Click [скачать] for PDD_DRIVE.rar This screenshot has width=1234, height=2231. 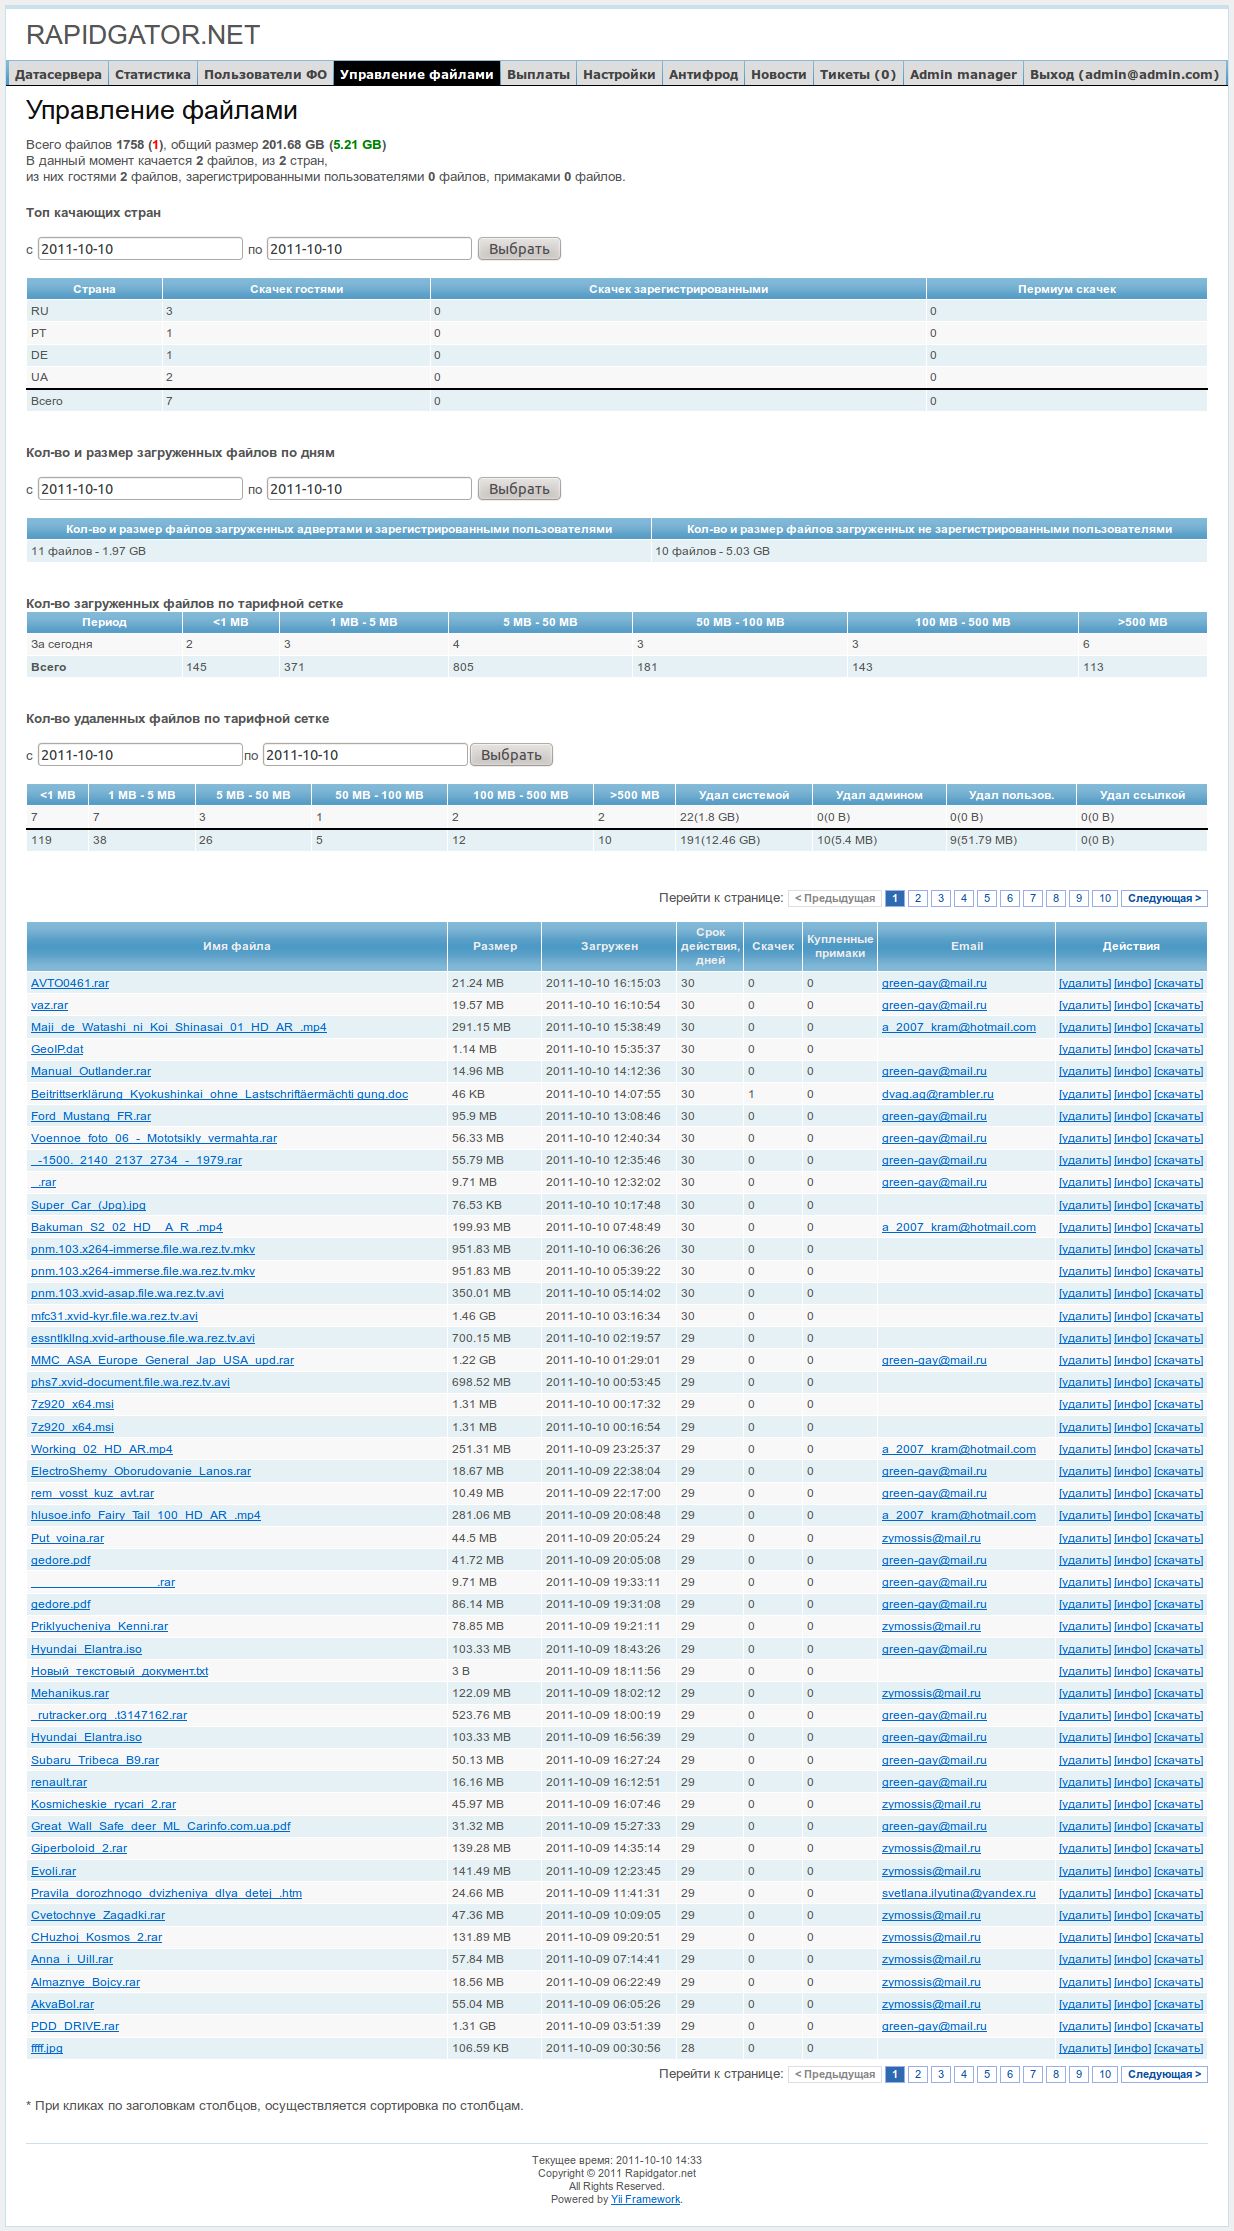pos(1178,2026)
